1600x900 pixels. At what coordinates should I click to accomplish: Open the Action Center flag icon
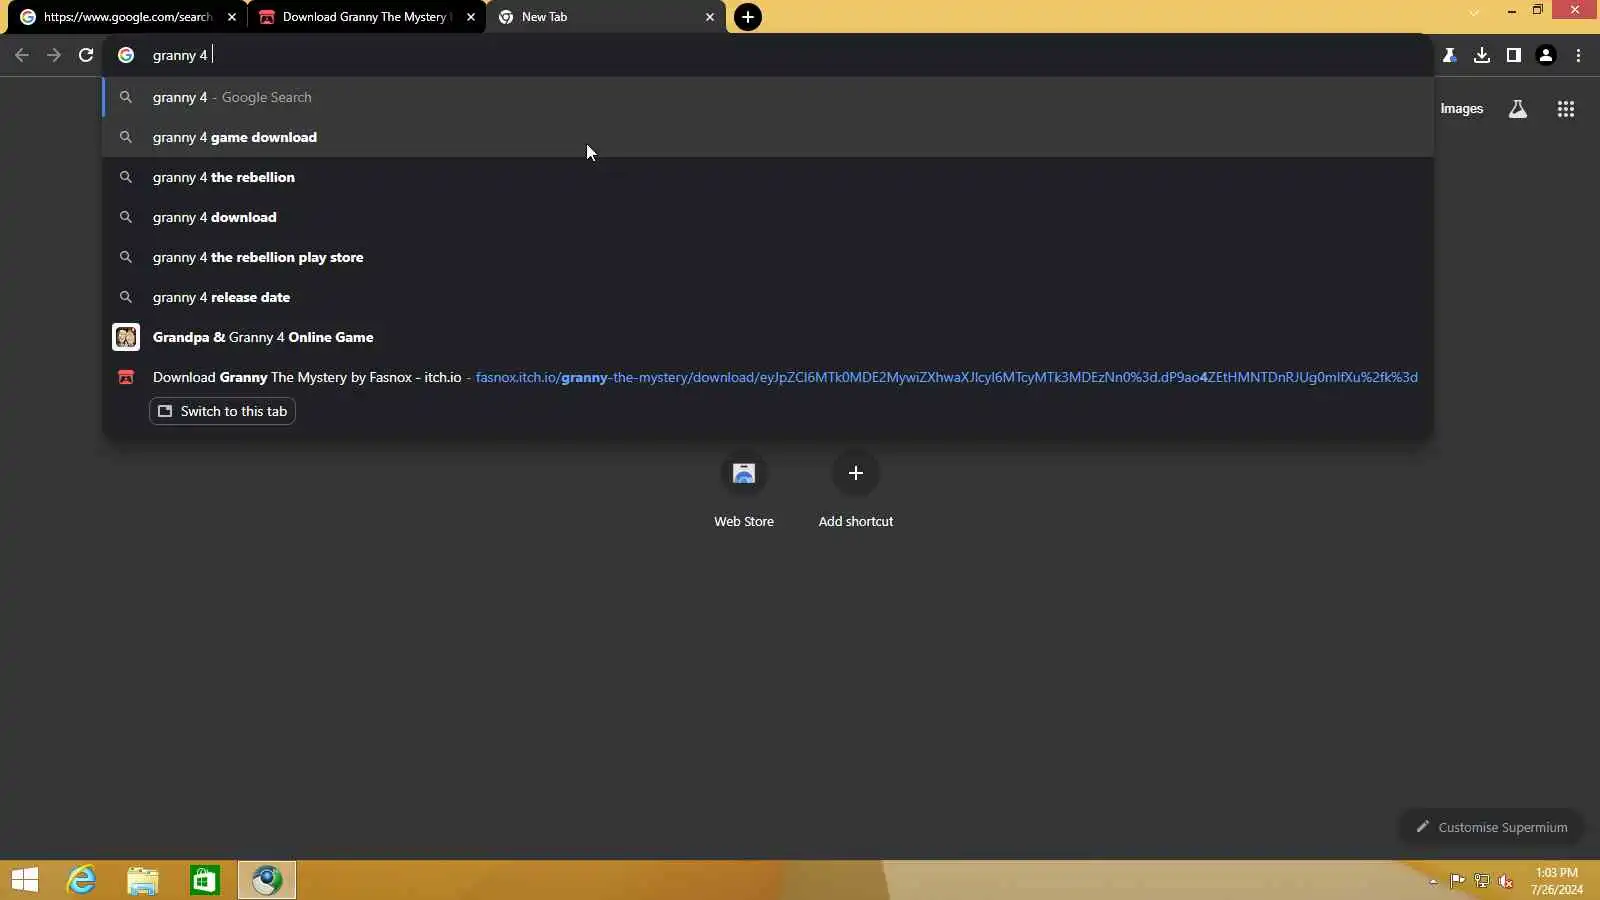click(x=1457, y=881)
